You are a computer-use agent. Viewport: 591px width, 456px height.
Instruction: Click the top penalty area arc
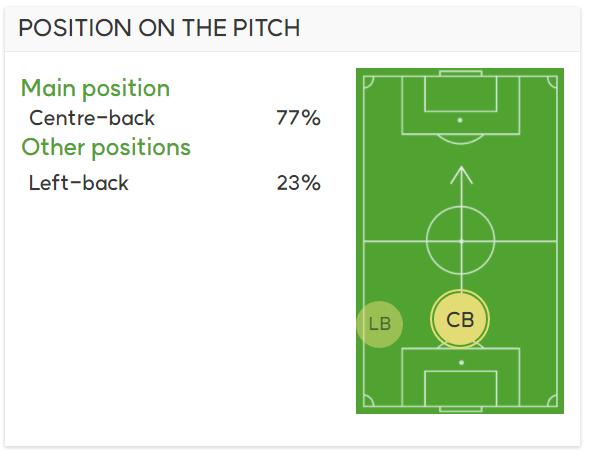pos(461,139)
